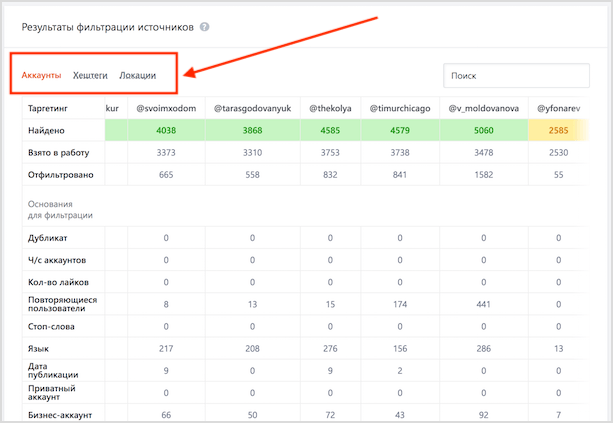Switch to the Аккаунты tab

(41, 75)
